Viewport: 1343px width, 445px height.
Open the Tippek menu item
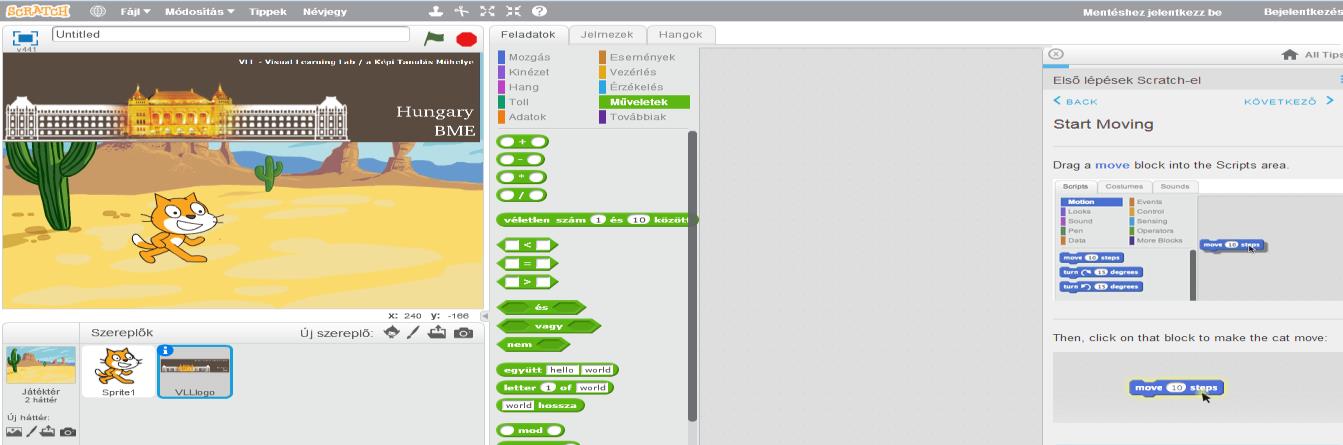click(268, 12)
